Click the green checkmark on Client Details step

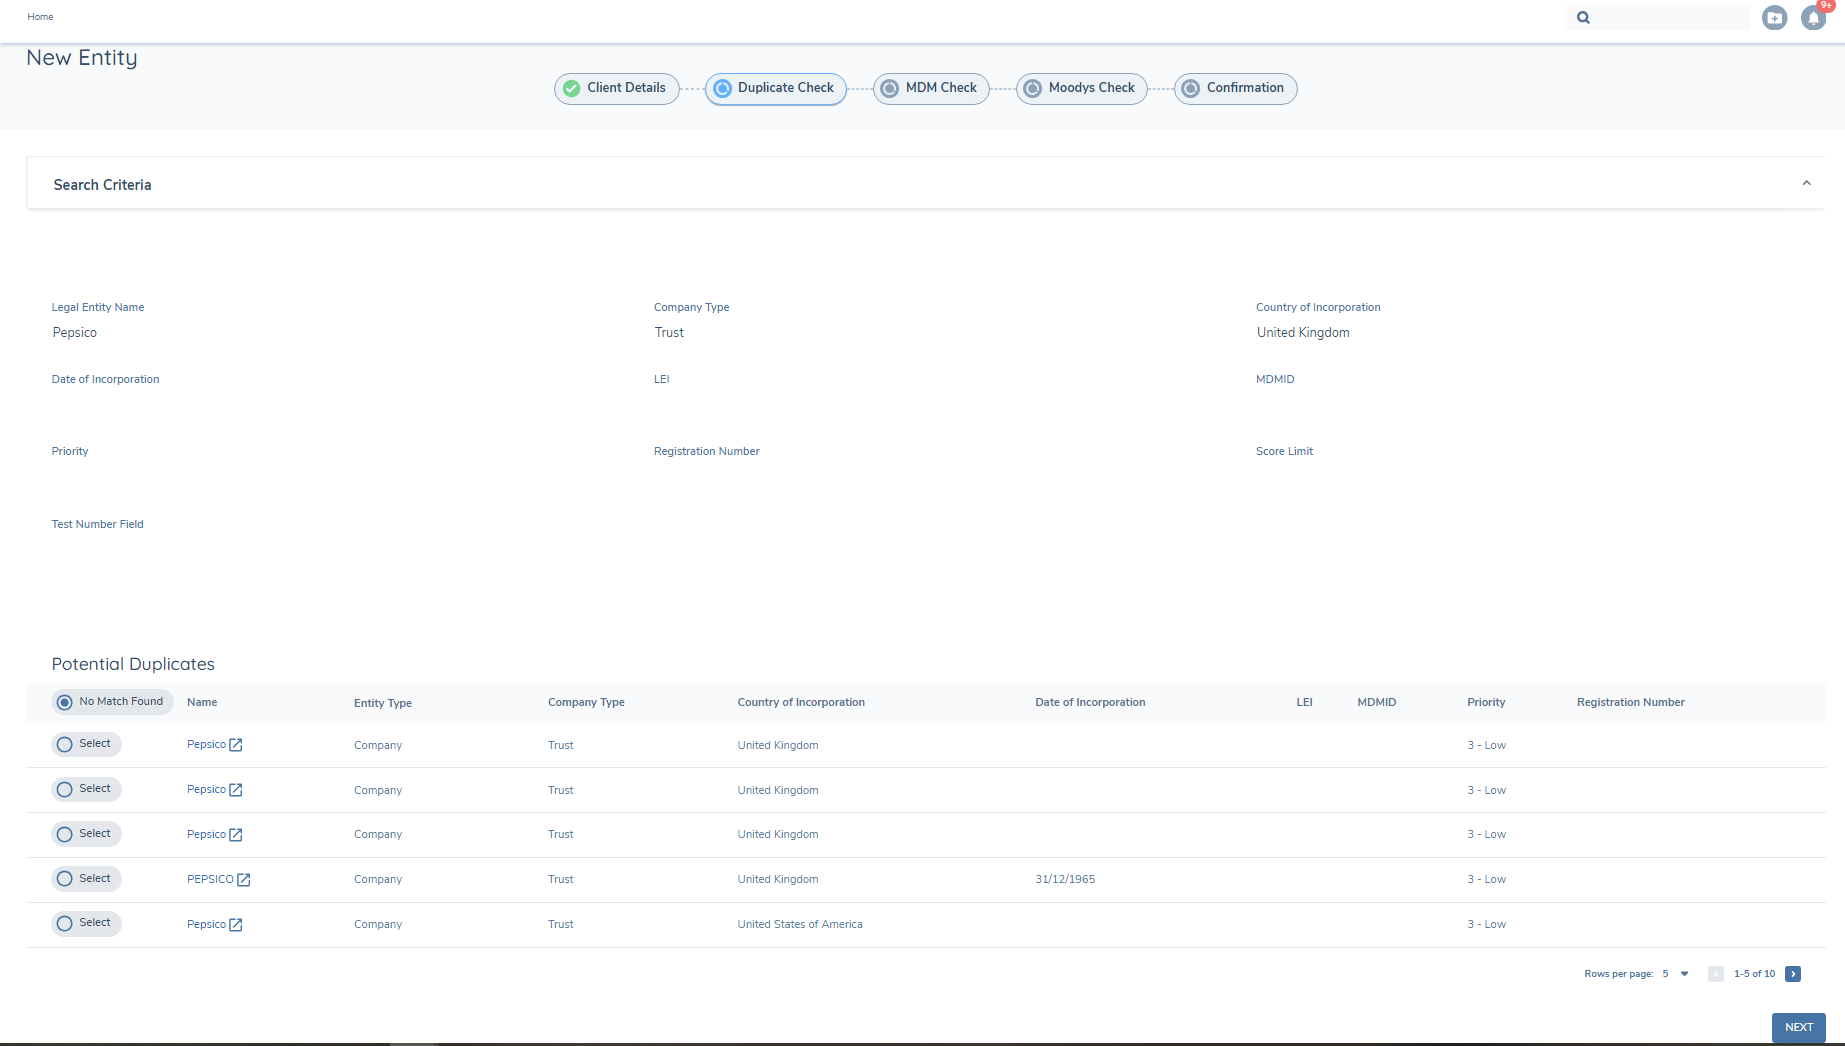click(x=571, y=88)
